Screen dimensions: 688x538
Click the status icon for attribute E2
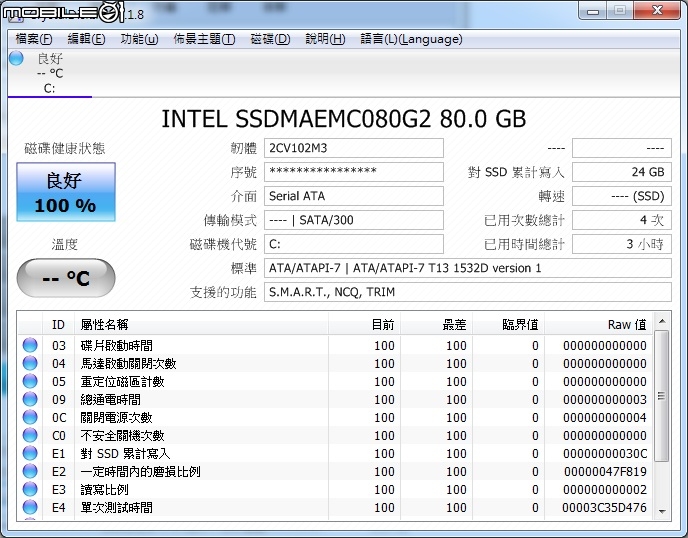tap(30, 471)
